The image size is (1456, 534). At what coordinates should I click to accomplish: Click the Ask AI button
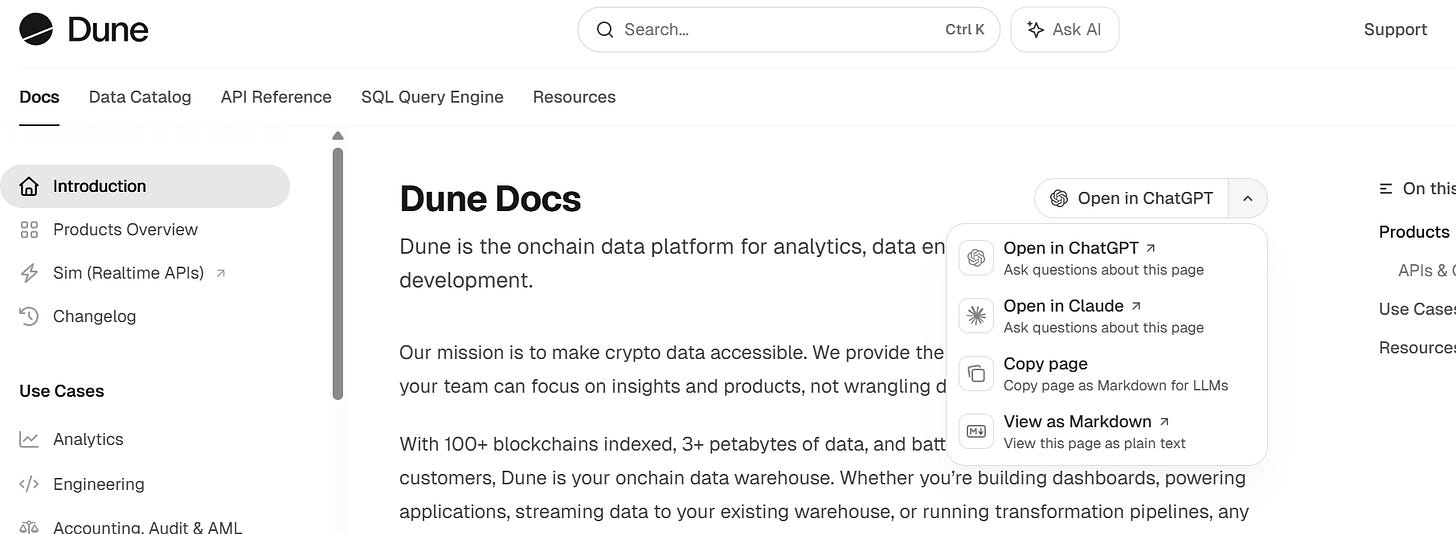tap(1065, 30)
